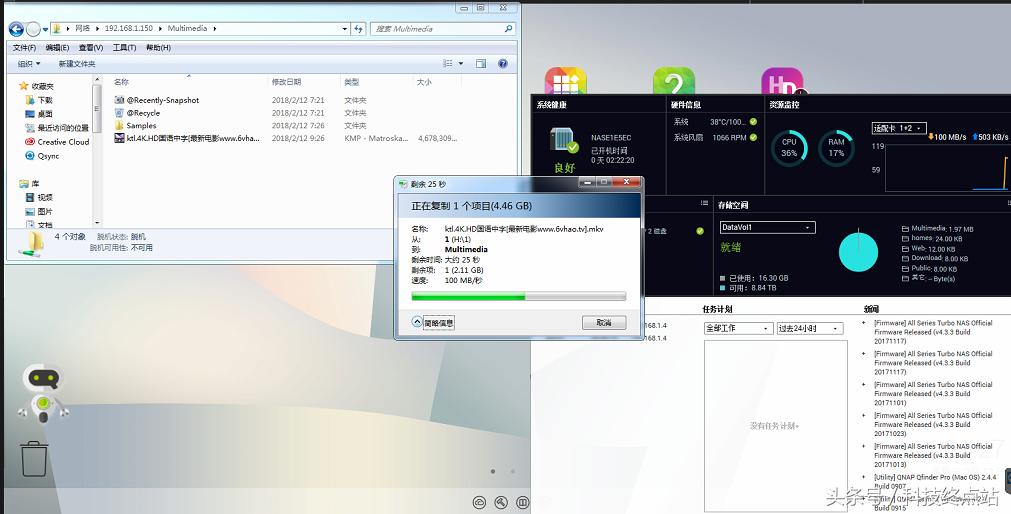Click the NAS device health icon
1011x514 pixels.
(564, 141)
